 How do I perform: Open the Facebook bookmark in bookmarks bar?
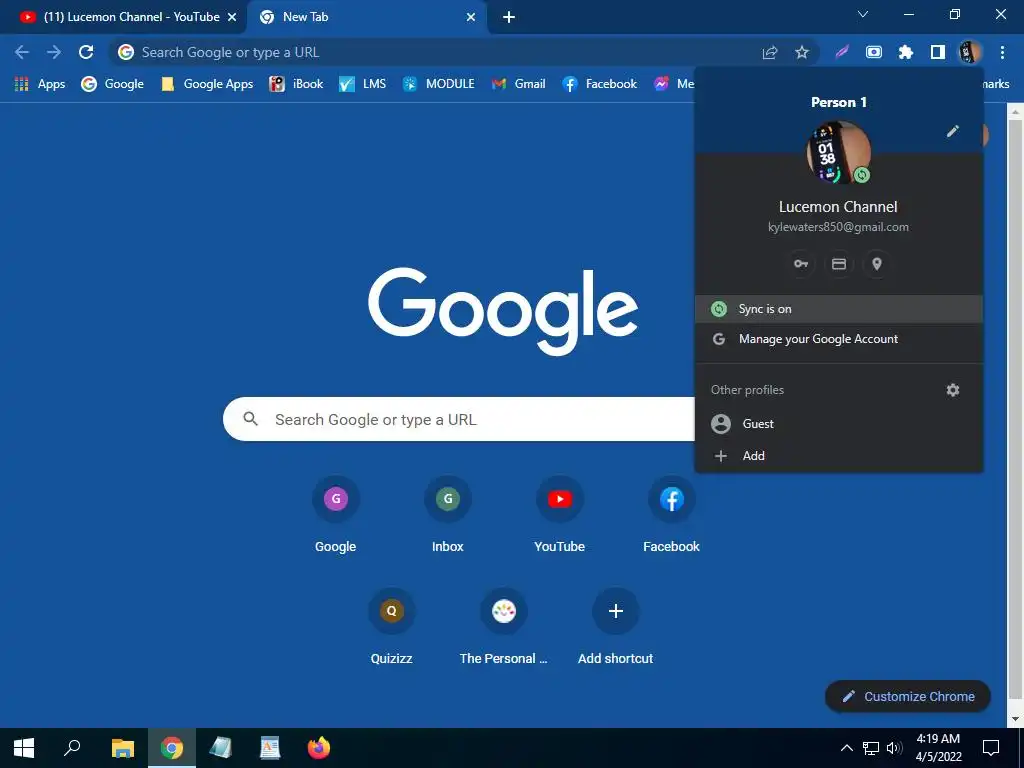[600, 84]
